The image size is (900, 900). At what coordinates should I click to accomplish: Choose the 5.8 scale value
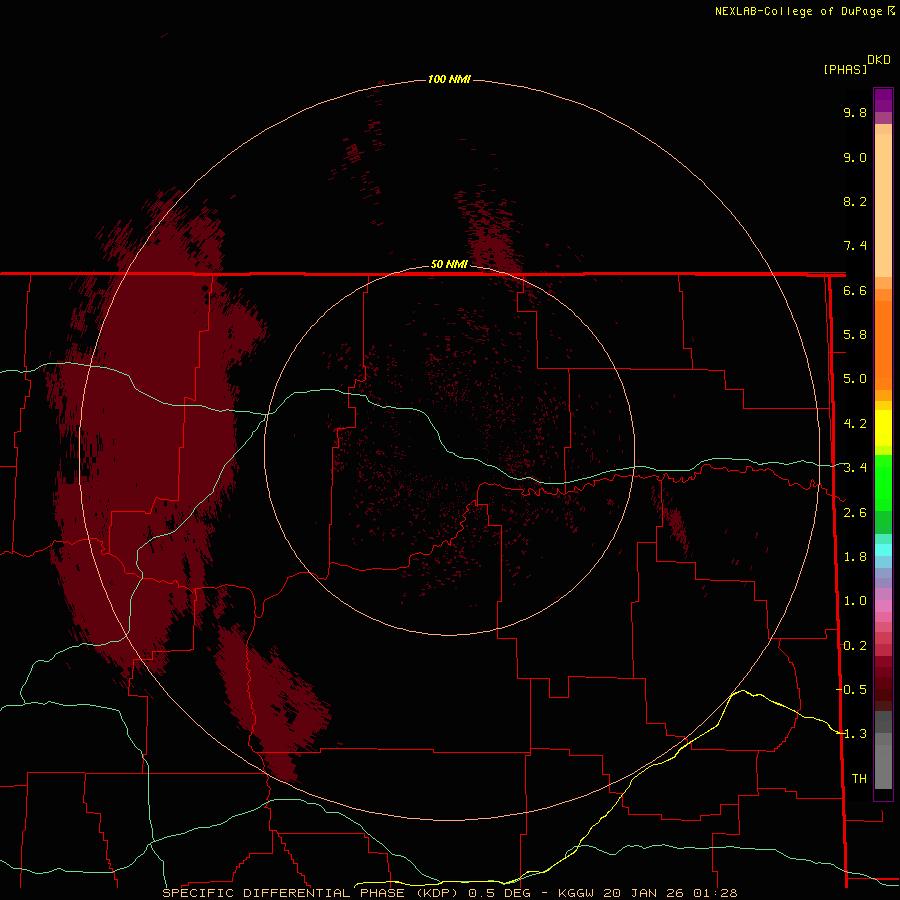[x=855, y=335]
